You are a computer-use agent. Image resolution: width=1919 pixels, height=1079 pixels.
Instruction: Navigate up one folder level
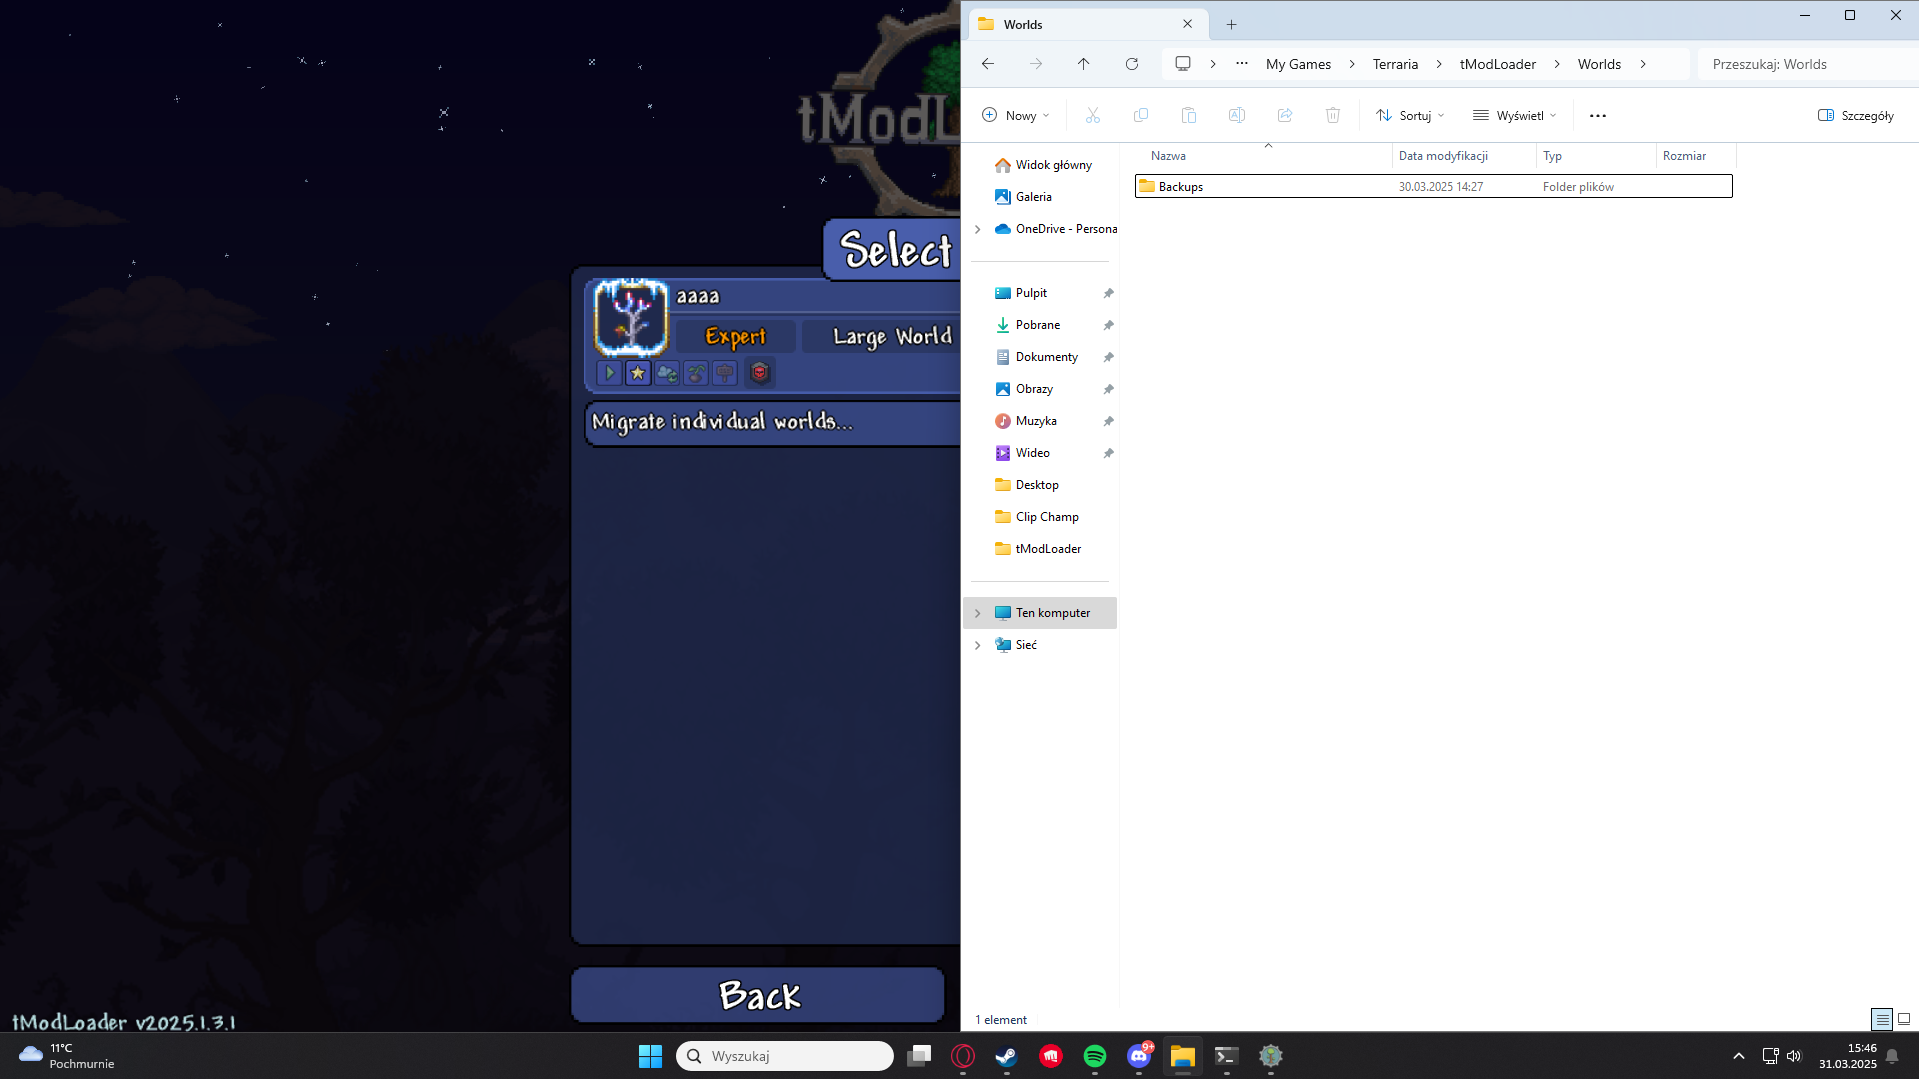tap(1084, 64)
